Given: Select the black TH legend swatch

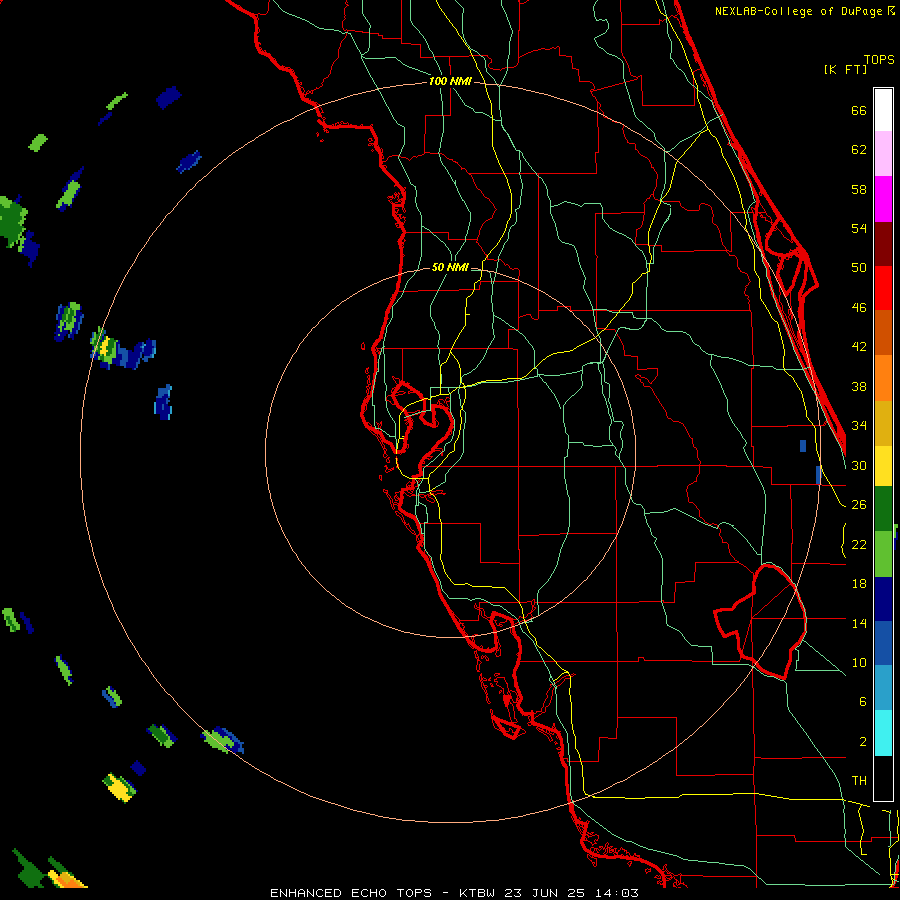Looking at the screenshot, I should click(x=883, y=778).
